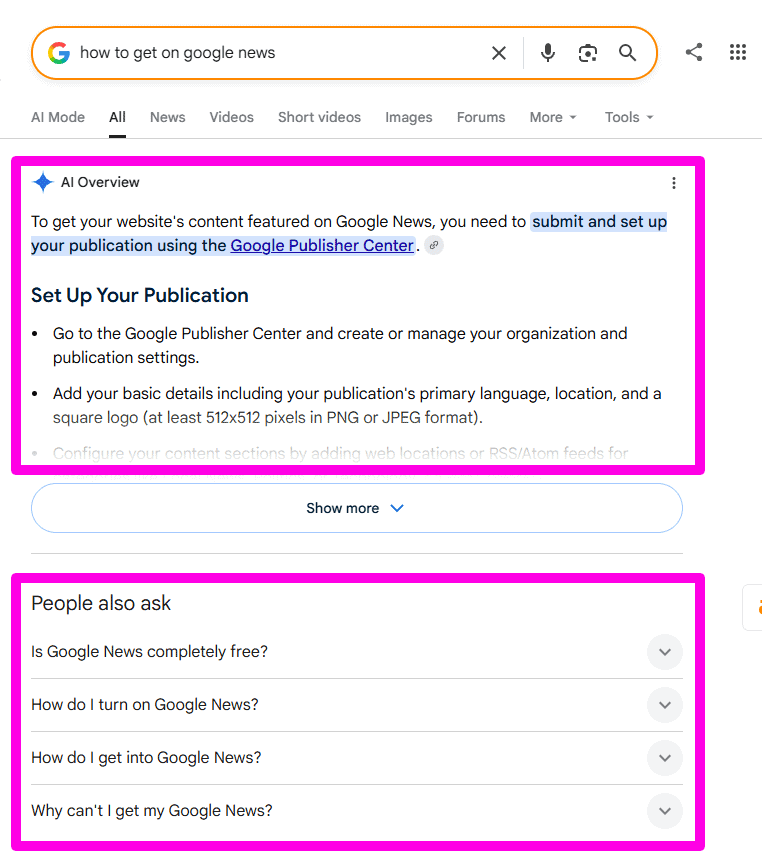This screenshot has height=854, width=762.
Task: Click the share icon
Action: pyautogui.click(x=694, y=52)
